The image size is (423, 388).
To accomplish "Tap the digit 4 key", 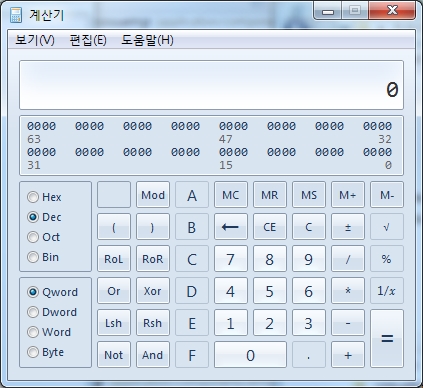I will (231, 291).
